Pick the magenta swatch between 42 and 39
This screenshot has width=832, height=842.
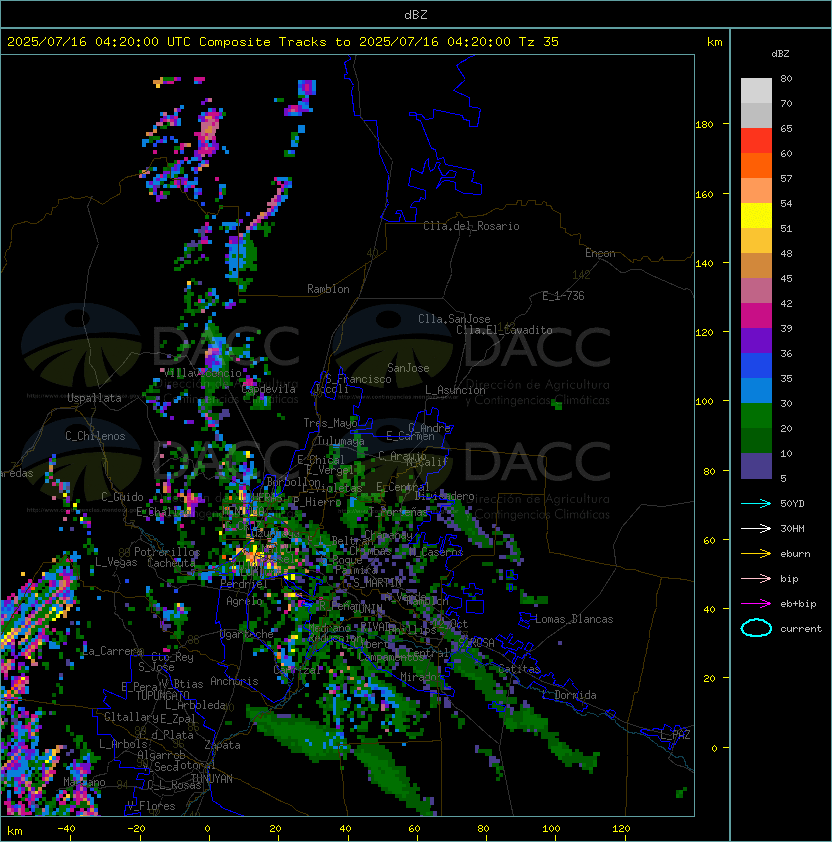(x=756, y=316)
